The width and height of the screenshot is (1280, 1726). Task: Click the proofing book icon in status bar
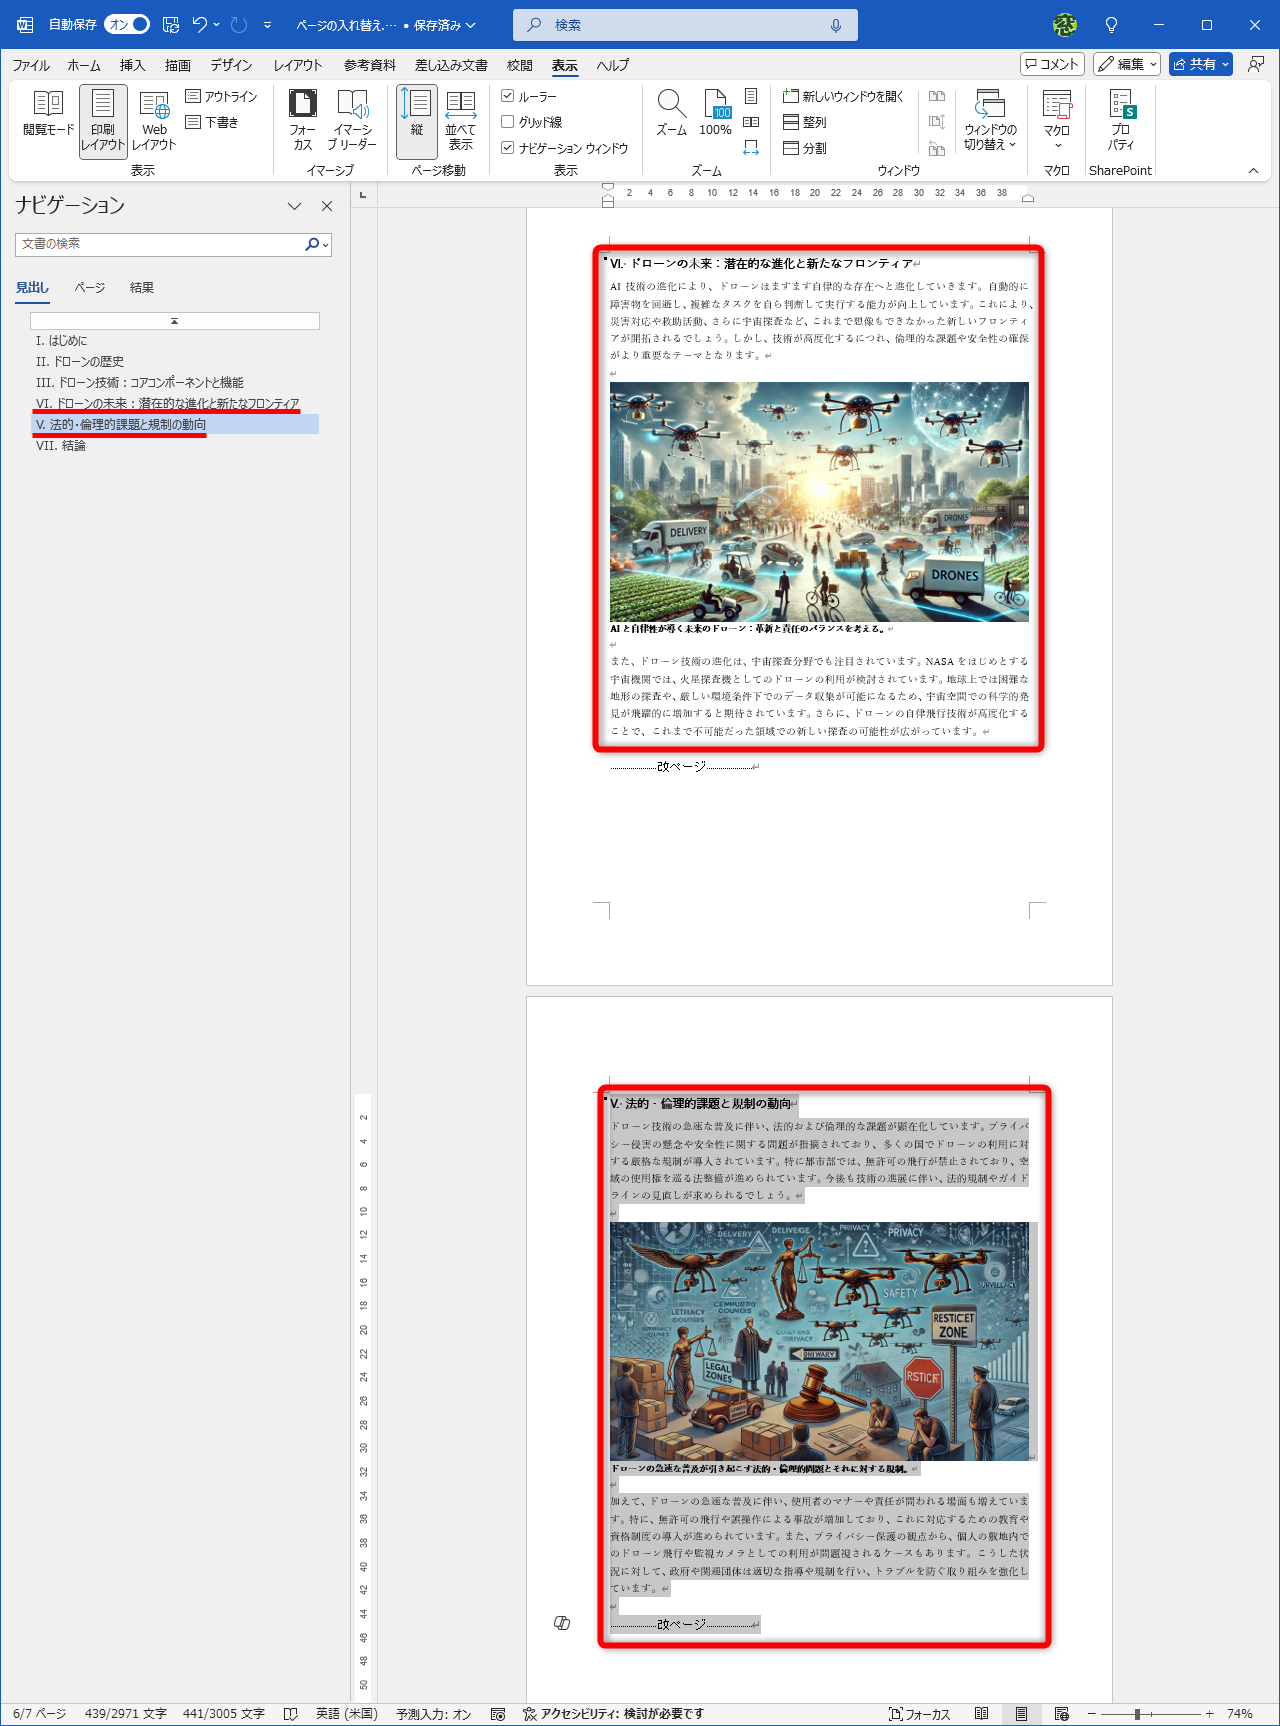tap(291, 1714)
